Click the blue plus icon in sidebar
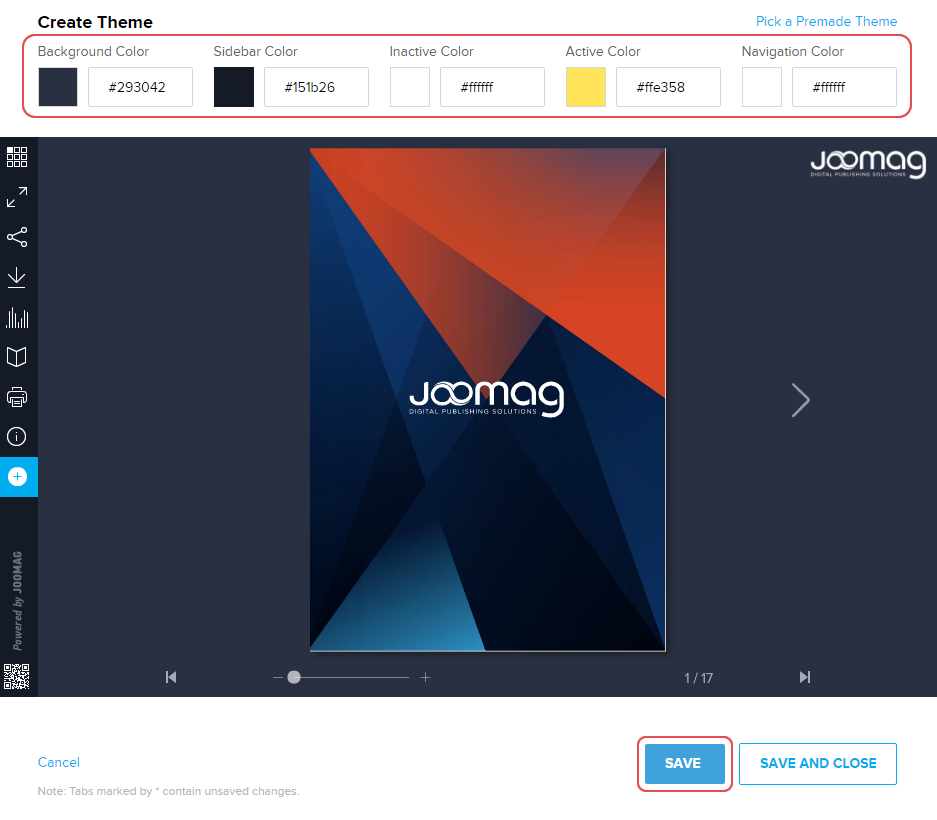This screenshot has width=937, height=820. tap(17, 477)
